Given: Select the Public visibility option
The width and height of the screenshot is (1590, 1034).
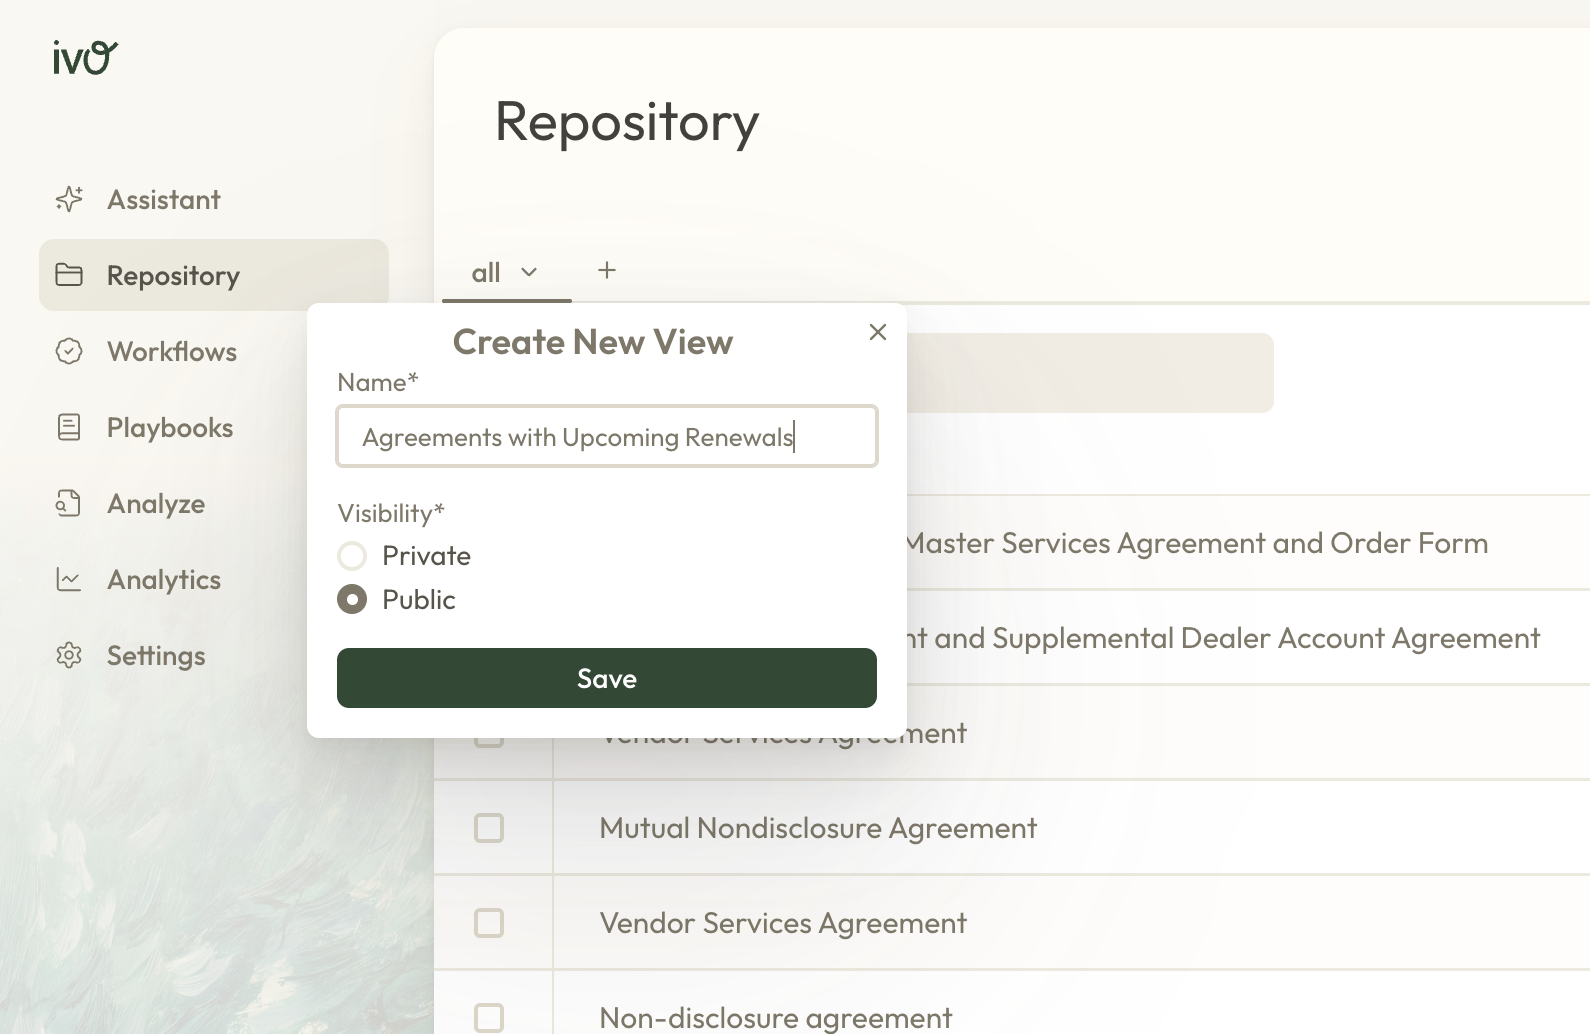Looking at the screenshot, I should pyautogui.click(x=352, y=600).
